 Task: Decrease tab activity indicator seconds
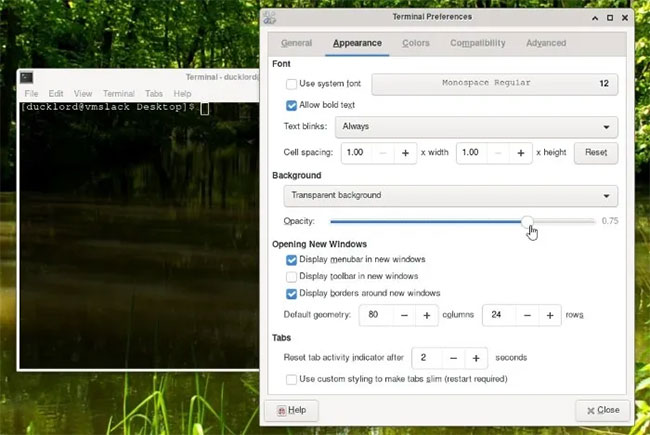pyautogui.click(x=454, y=358)
